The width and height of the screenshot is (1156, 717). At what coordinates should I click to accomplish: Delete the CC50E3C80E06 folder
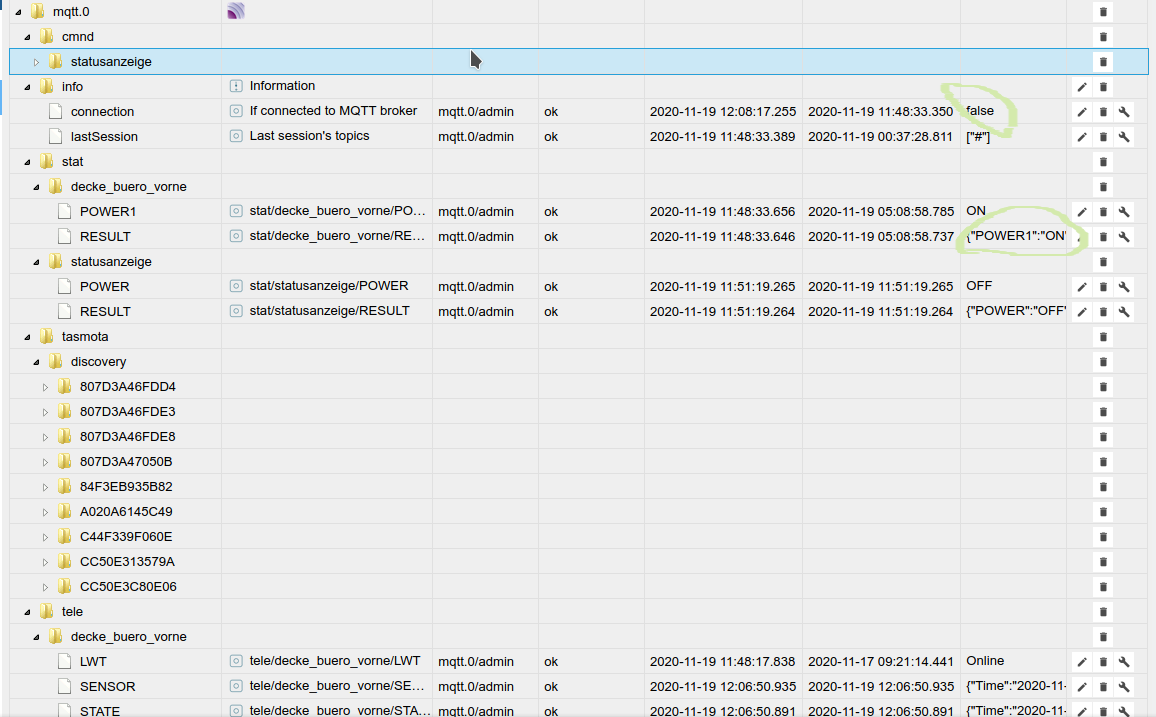tap(1103, 587)
